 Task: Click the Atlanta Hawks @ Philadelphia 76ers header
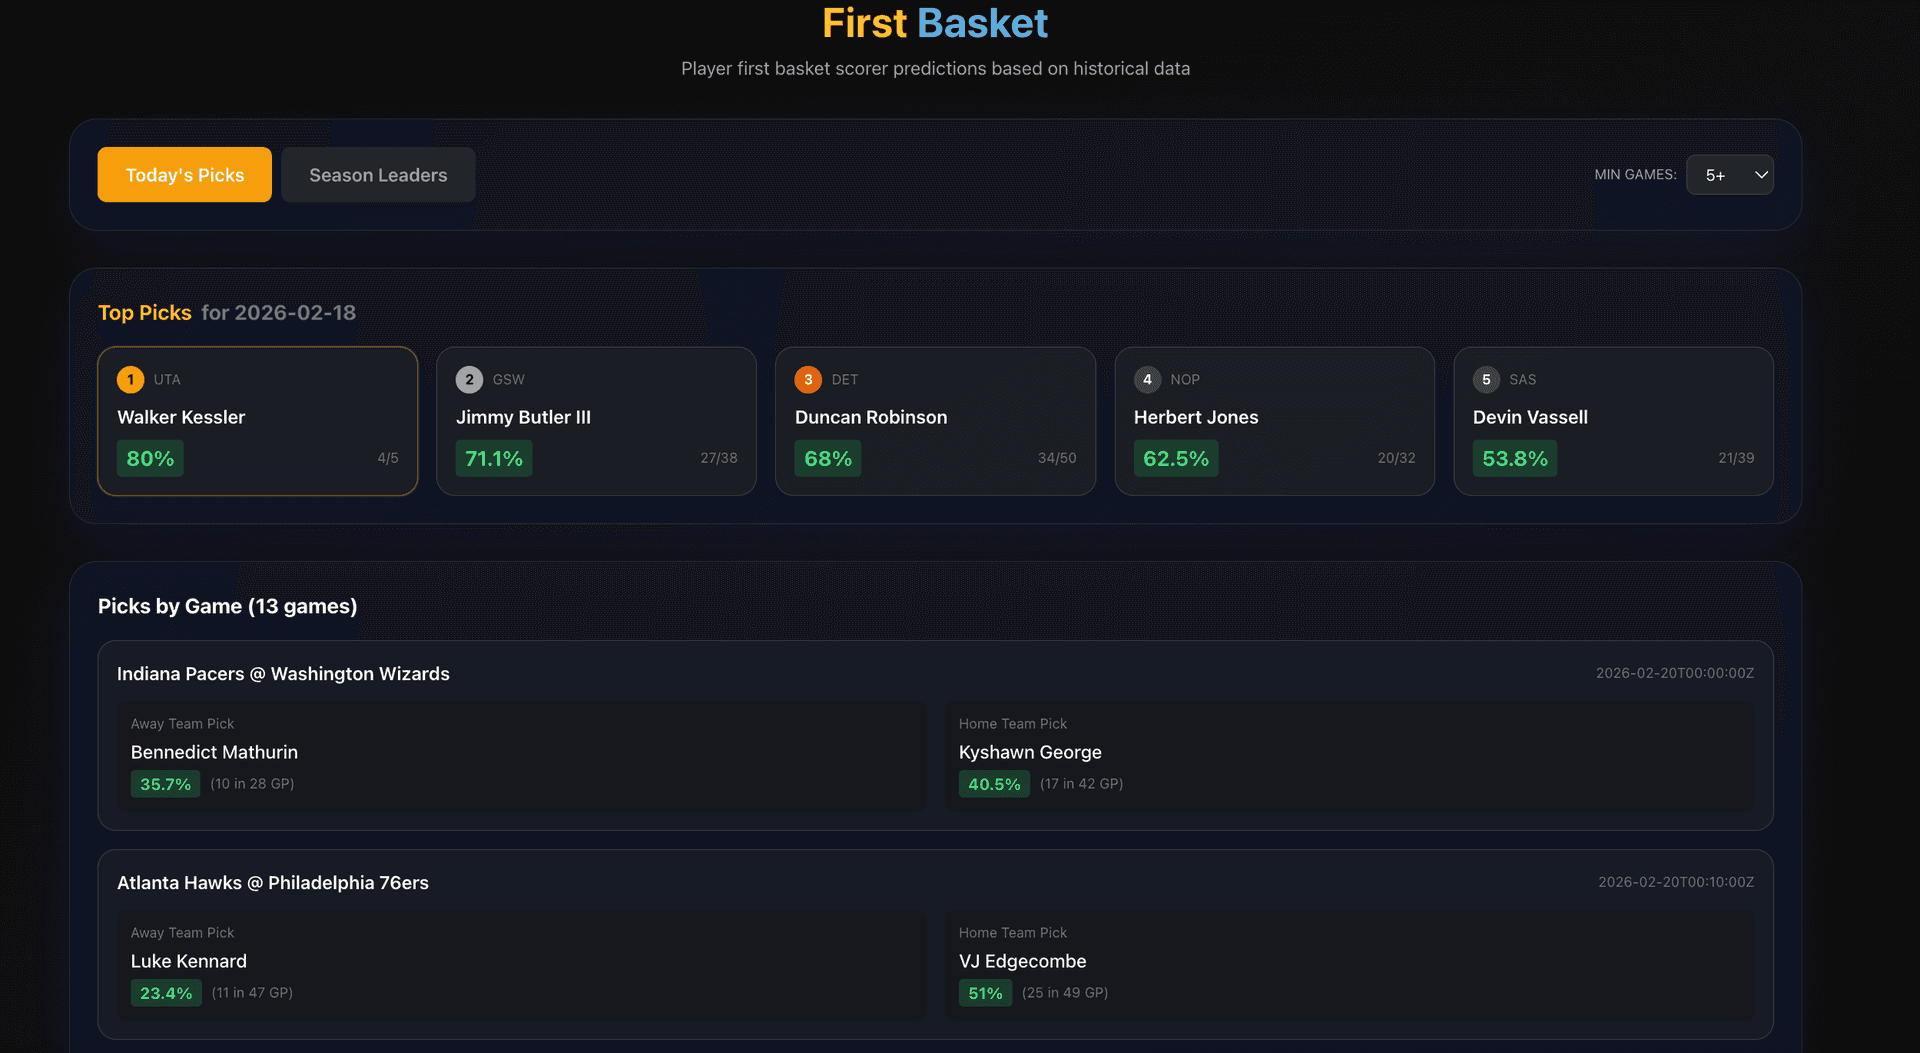273,882
